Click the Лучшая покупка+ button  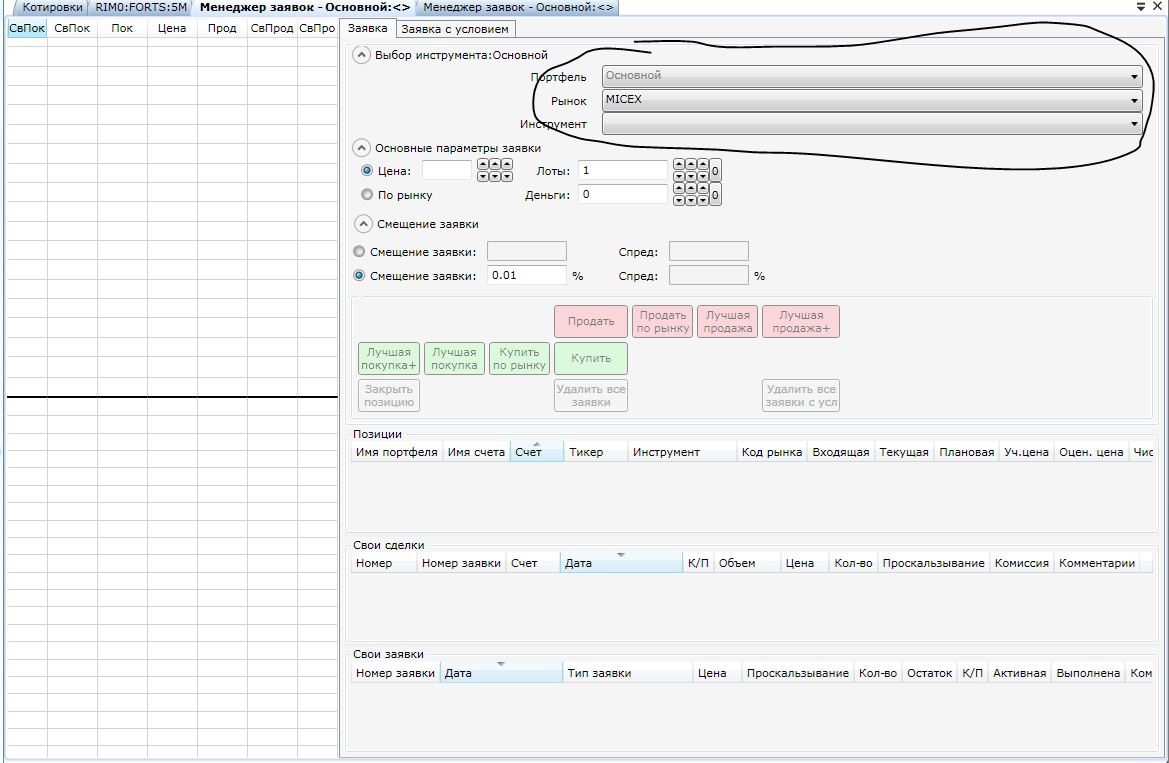pyautogui.click(x=390, y=359)
